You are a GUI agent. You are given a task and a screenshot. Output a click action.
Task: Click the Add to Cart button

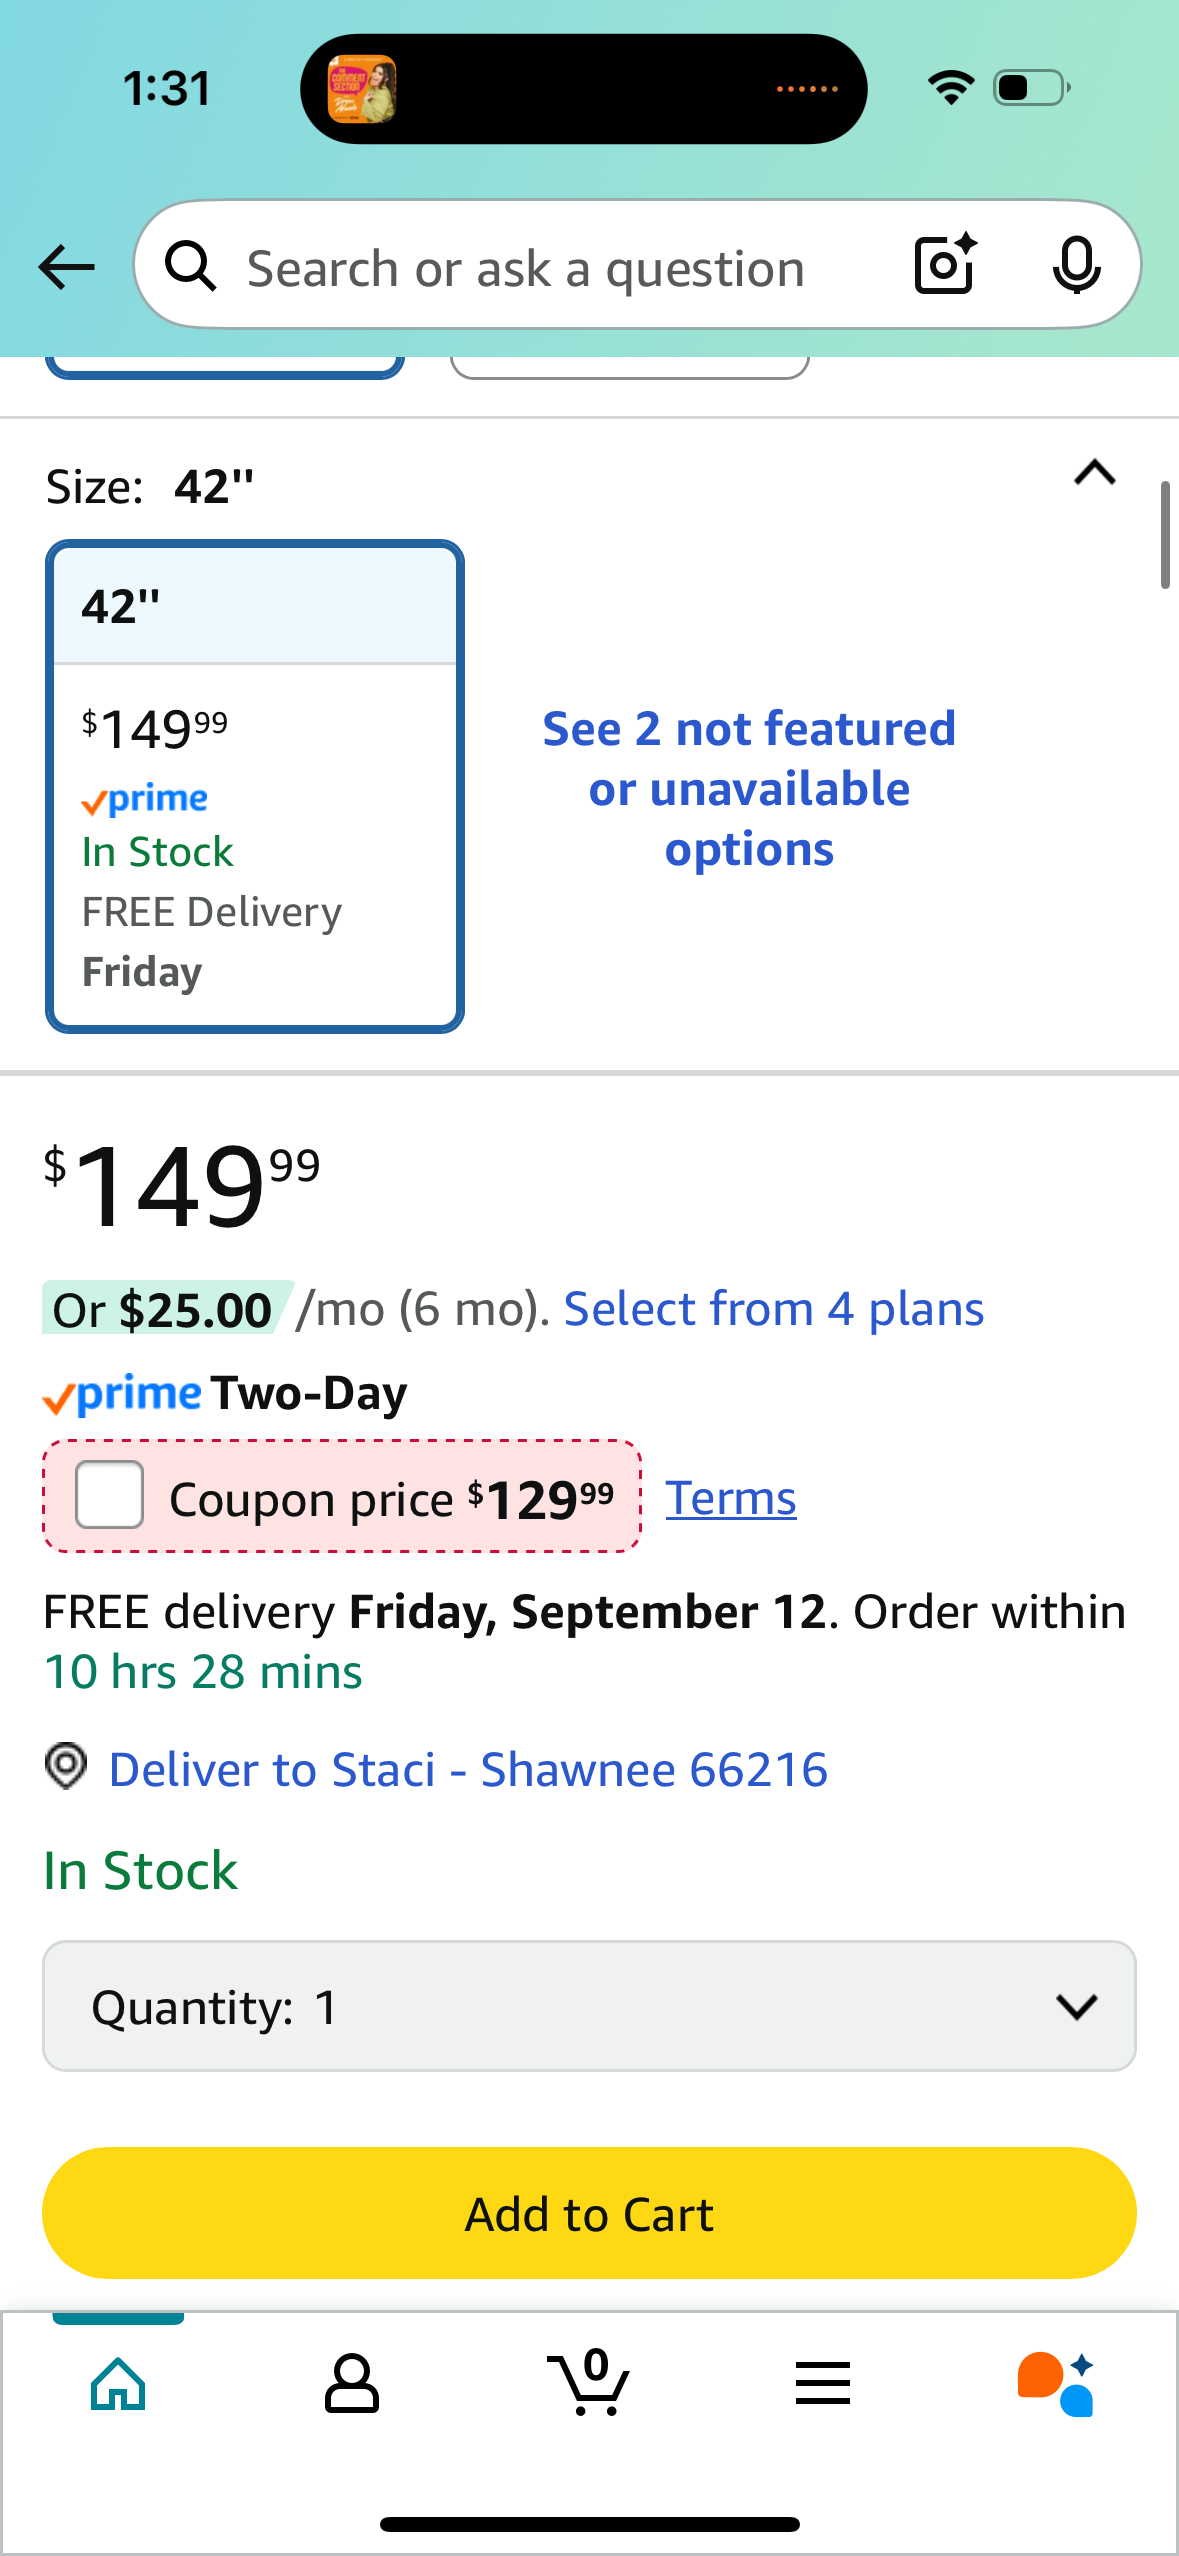pyautogui.click(x=589, y=2213)
